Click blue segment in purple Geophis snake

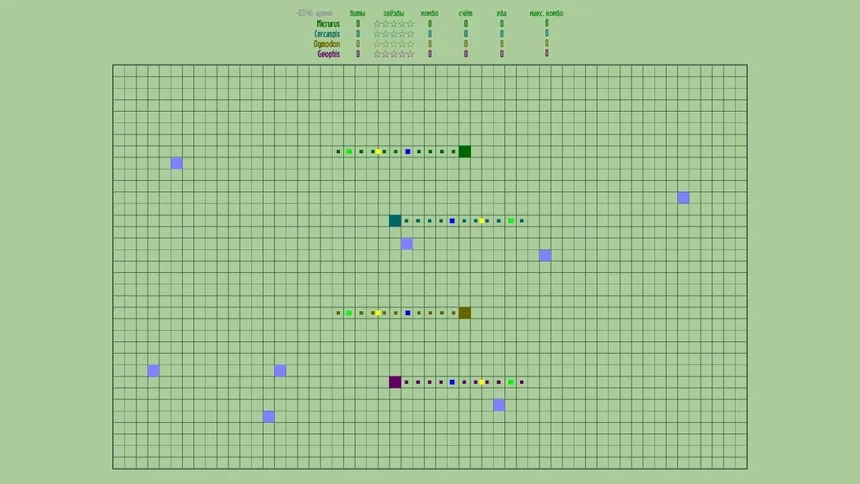pyautogui.click(x=452, y=382)
